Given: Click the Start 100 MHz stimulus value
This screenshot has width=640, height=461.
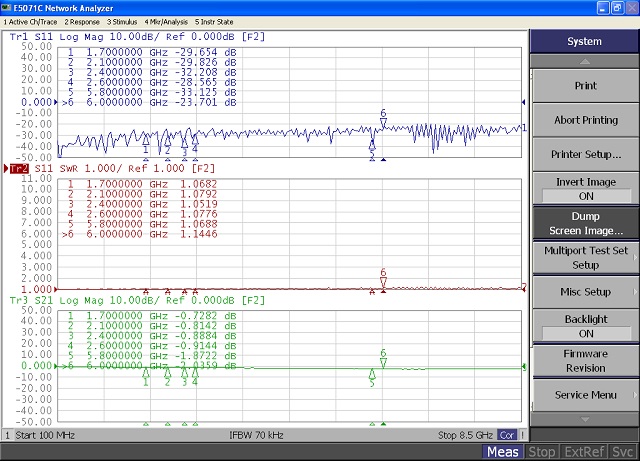Looking at the screenshot, I should click(45, 435).
